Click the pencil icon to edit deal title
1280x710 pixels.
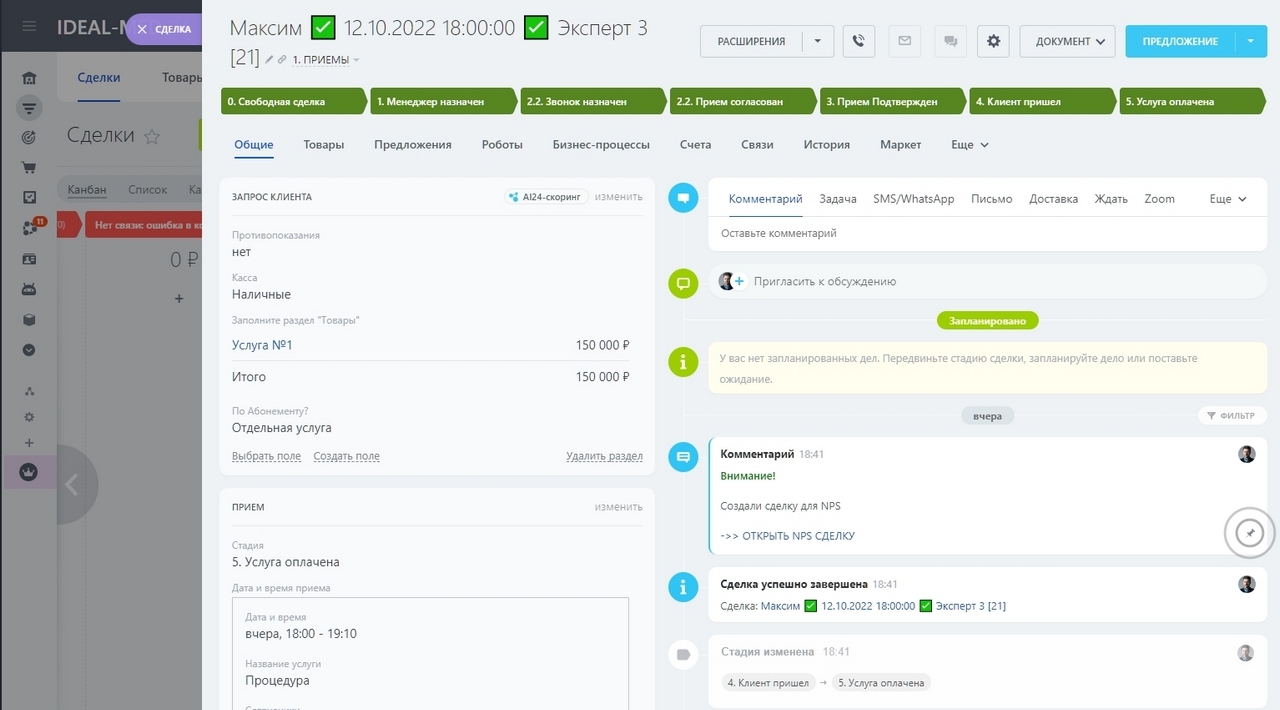[269, 60]
